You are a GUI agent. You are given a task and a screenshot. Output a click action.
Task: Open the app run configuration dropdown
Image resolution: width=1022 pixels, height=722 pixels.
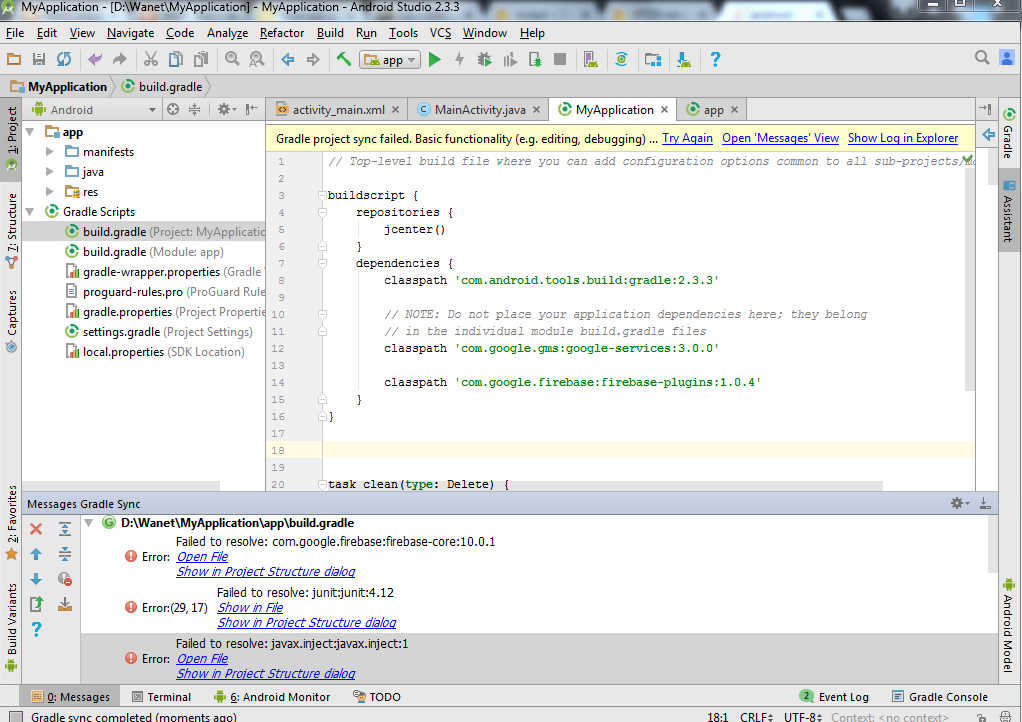pos(390,60)
